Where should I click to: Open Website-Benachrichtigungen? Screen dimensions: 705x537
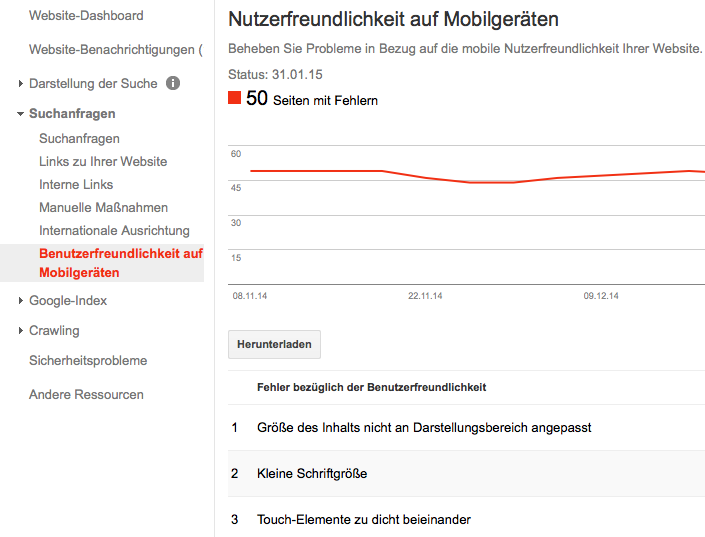tap(116, 49)
